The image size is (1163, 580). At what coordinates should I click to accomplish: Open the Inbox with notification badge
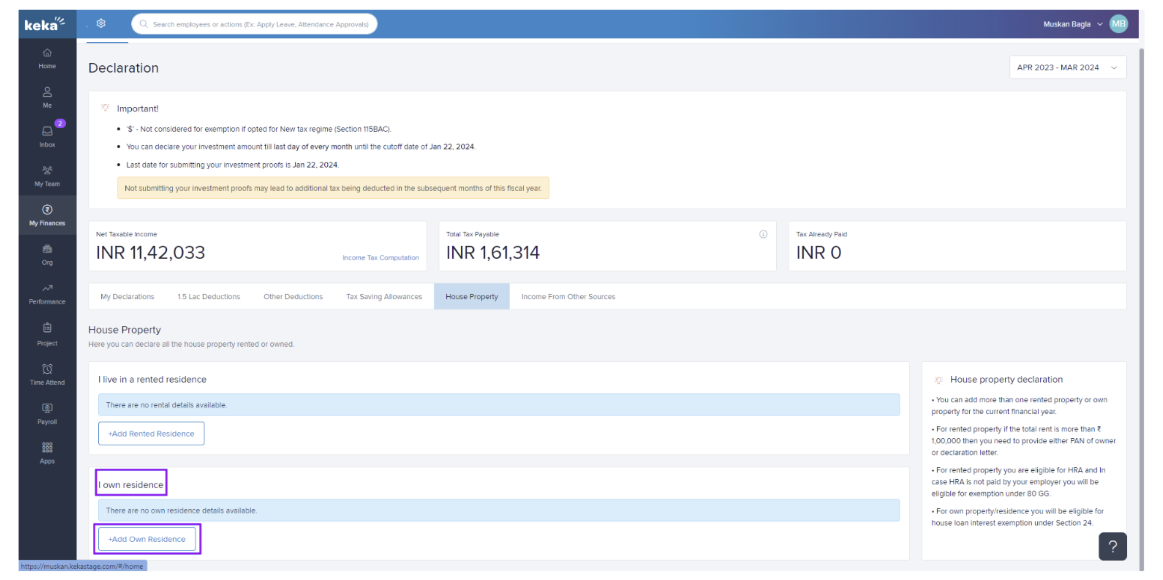[47, 135]
